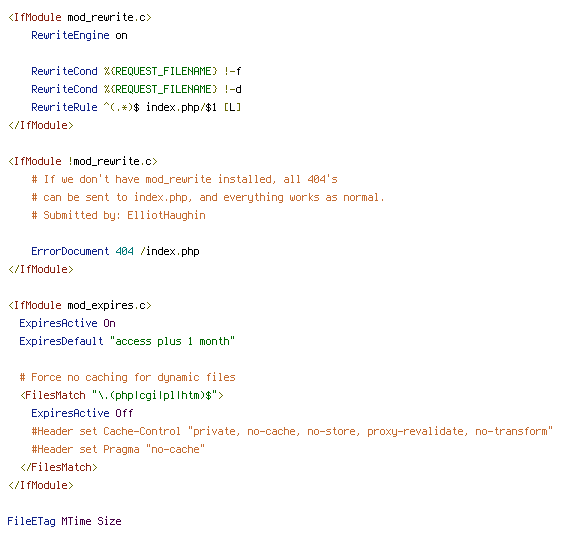
Task: Click the ErrorDocument directive
Action: (70, 251)
